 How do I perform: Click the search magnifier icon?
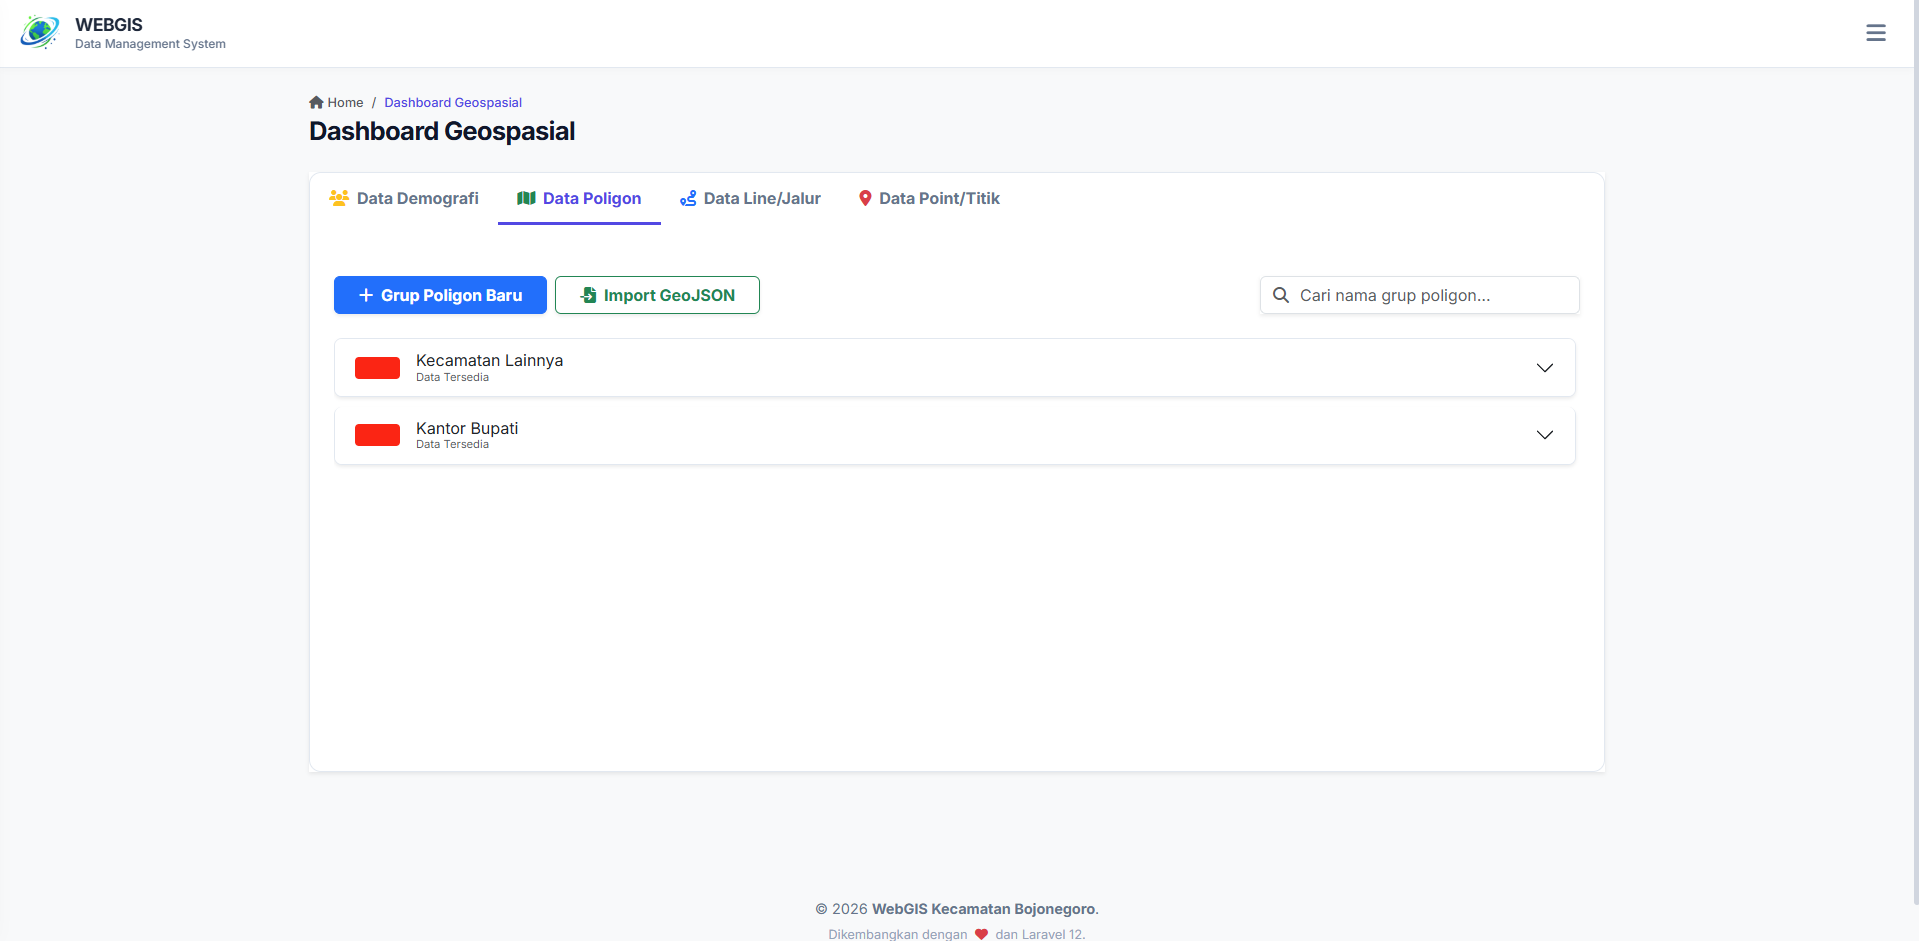tap(1280, 295)
